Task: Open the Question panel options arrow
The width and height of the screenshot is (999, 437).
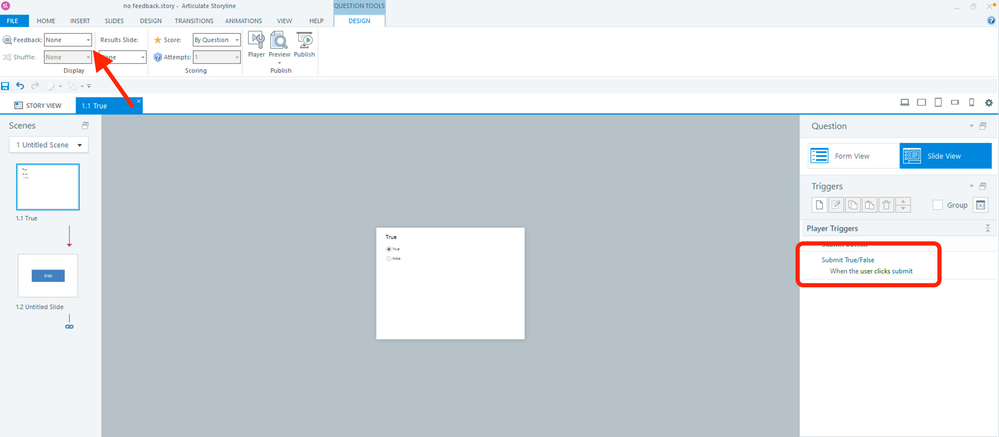Action: point(972,126)
